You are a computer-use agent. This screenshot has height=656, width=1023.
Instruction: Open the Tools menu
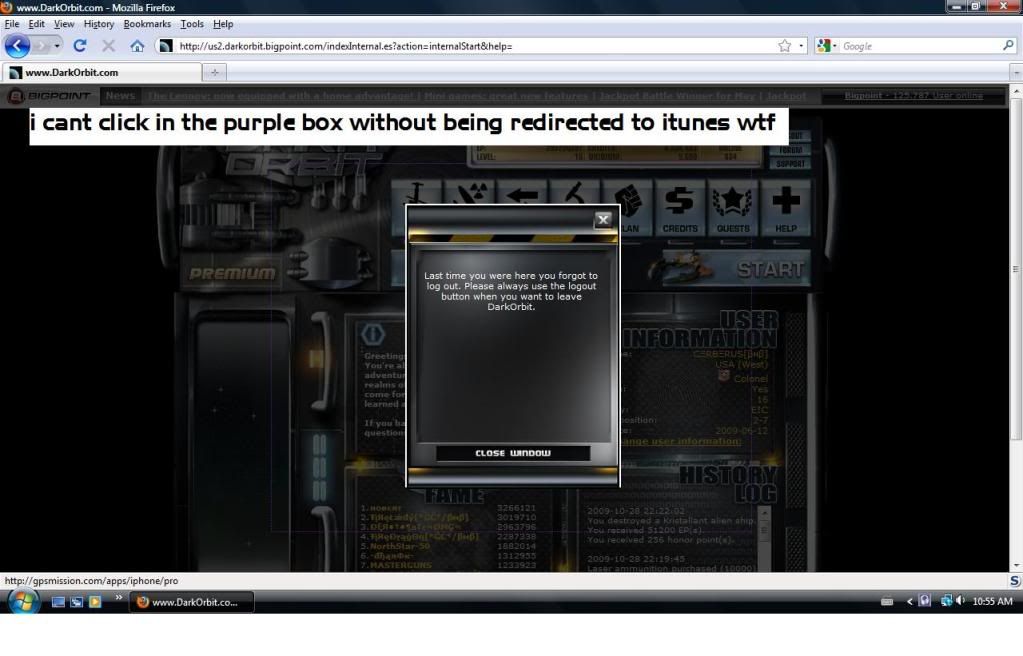tap(191, 24)
